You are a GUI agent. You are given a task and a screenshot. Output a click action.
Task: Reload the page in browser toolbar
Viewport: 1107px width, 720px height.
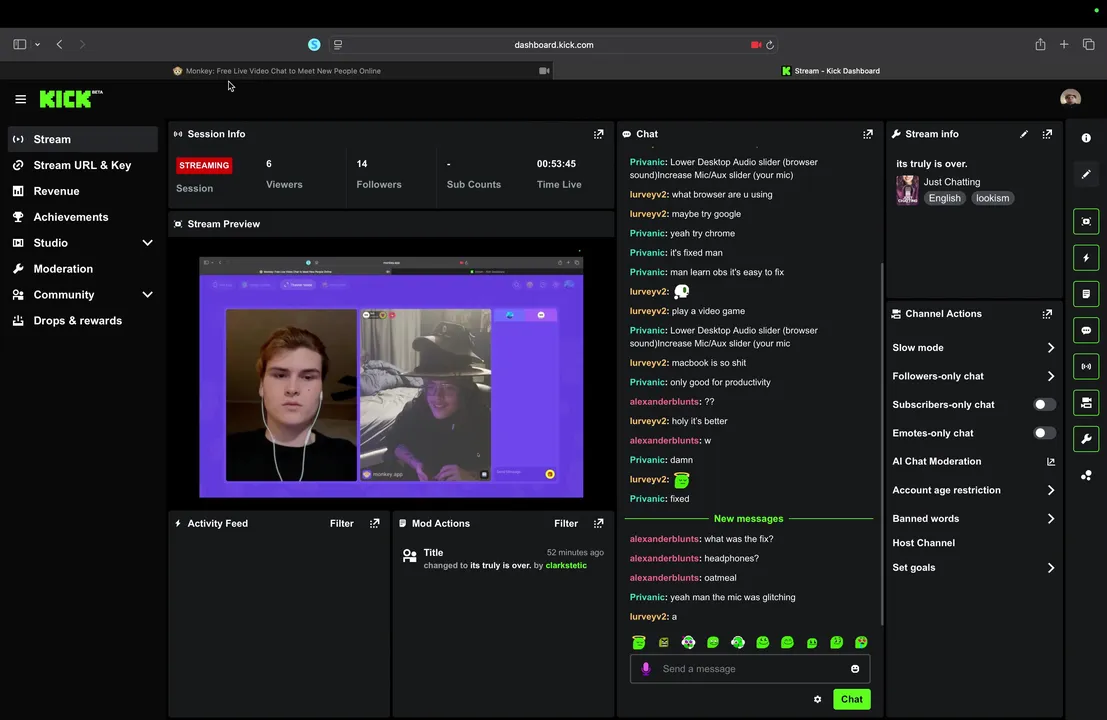(x=770, y=44)
